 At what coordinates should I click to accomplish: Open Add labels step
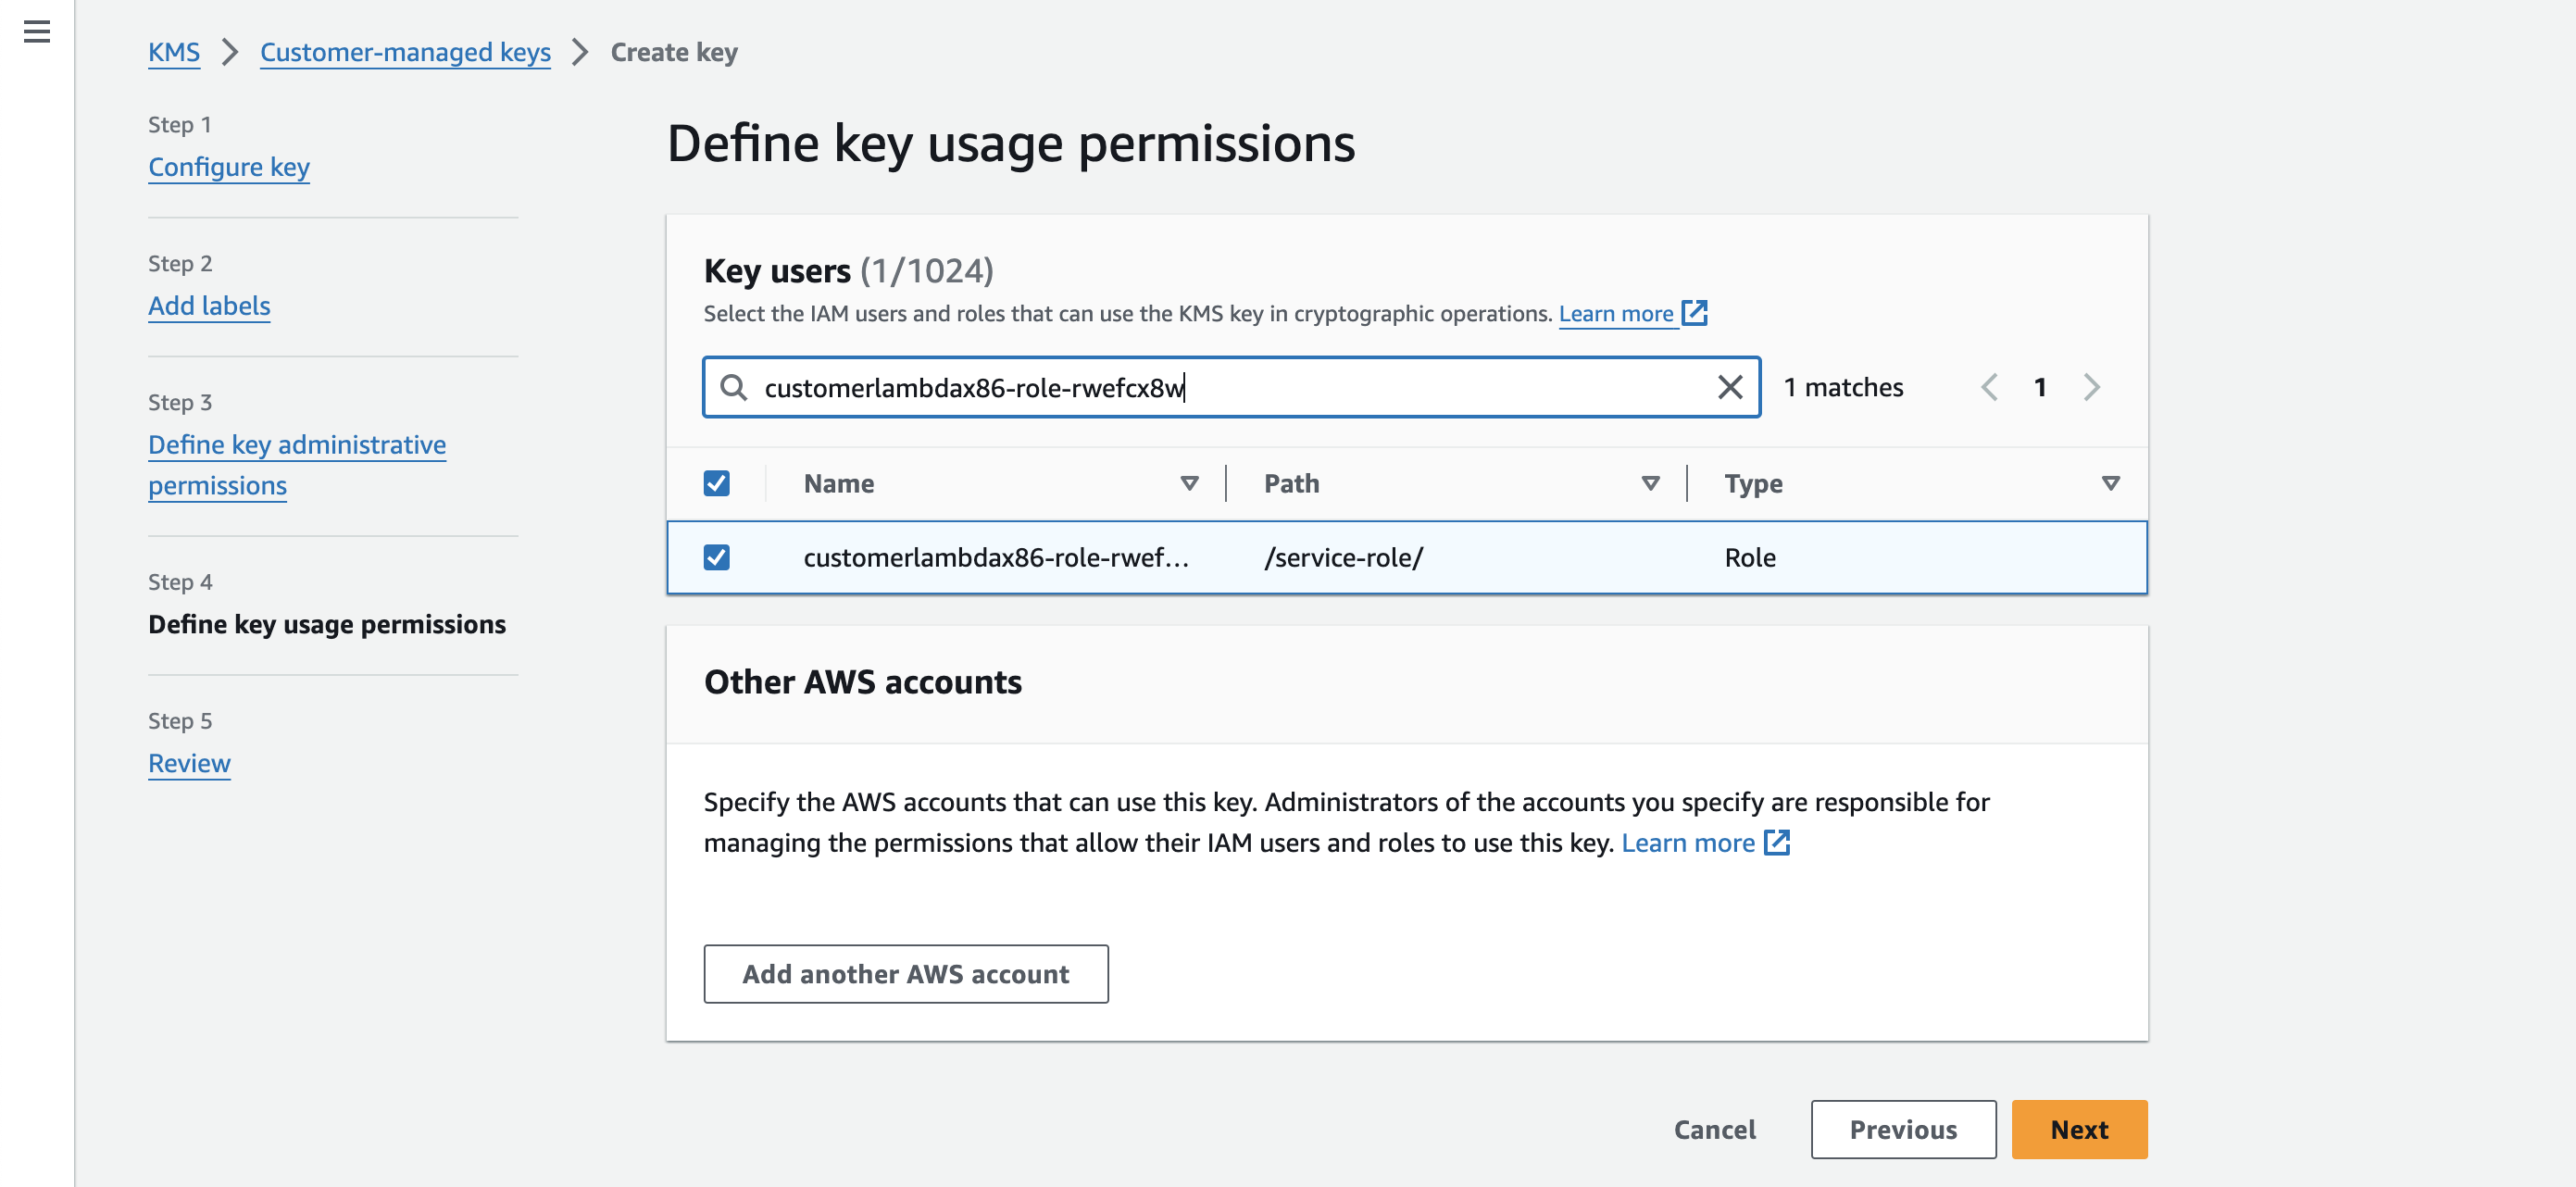pos(209,306)
